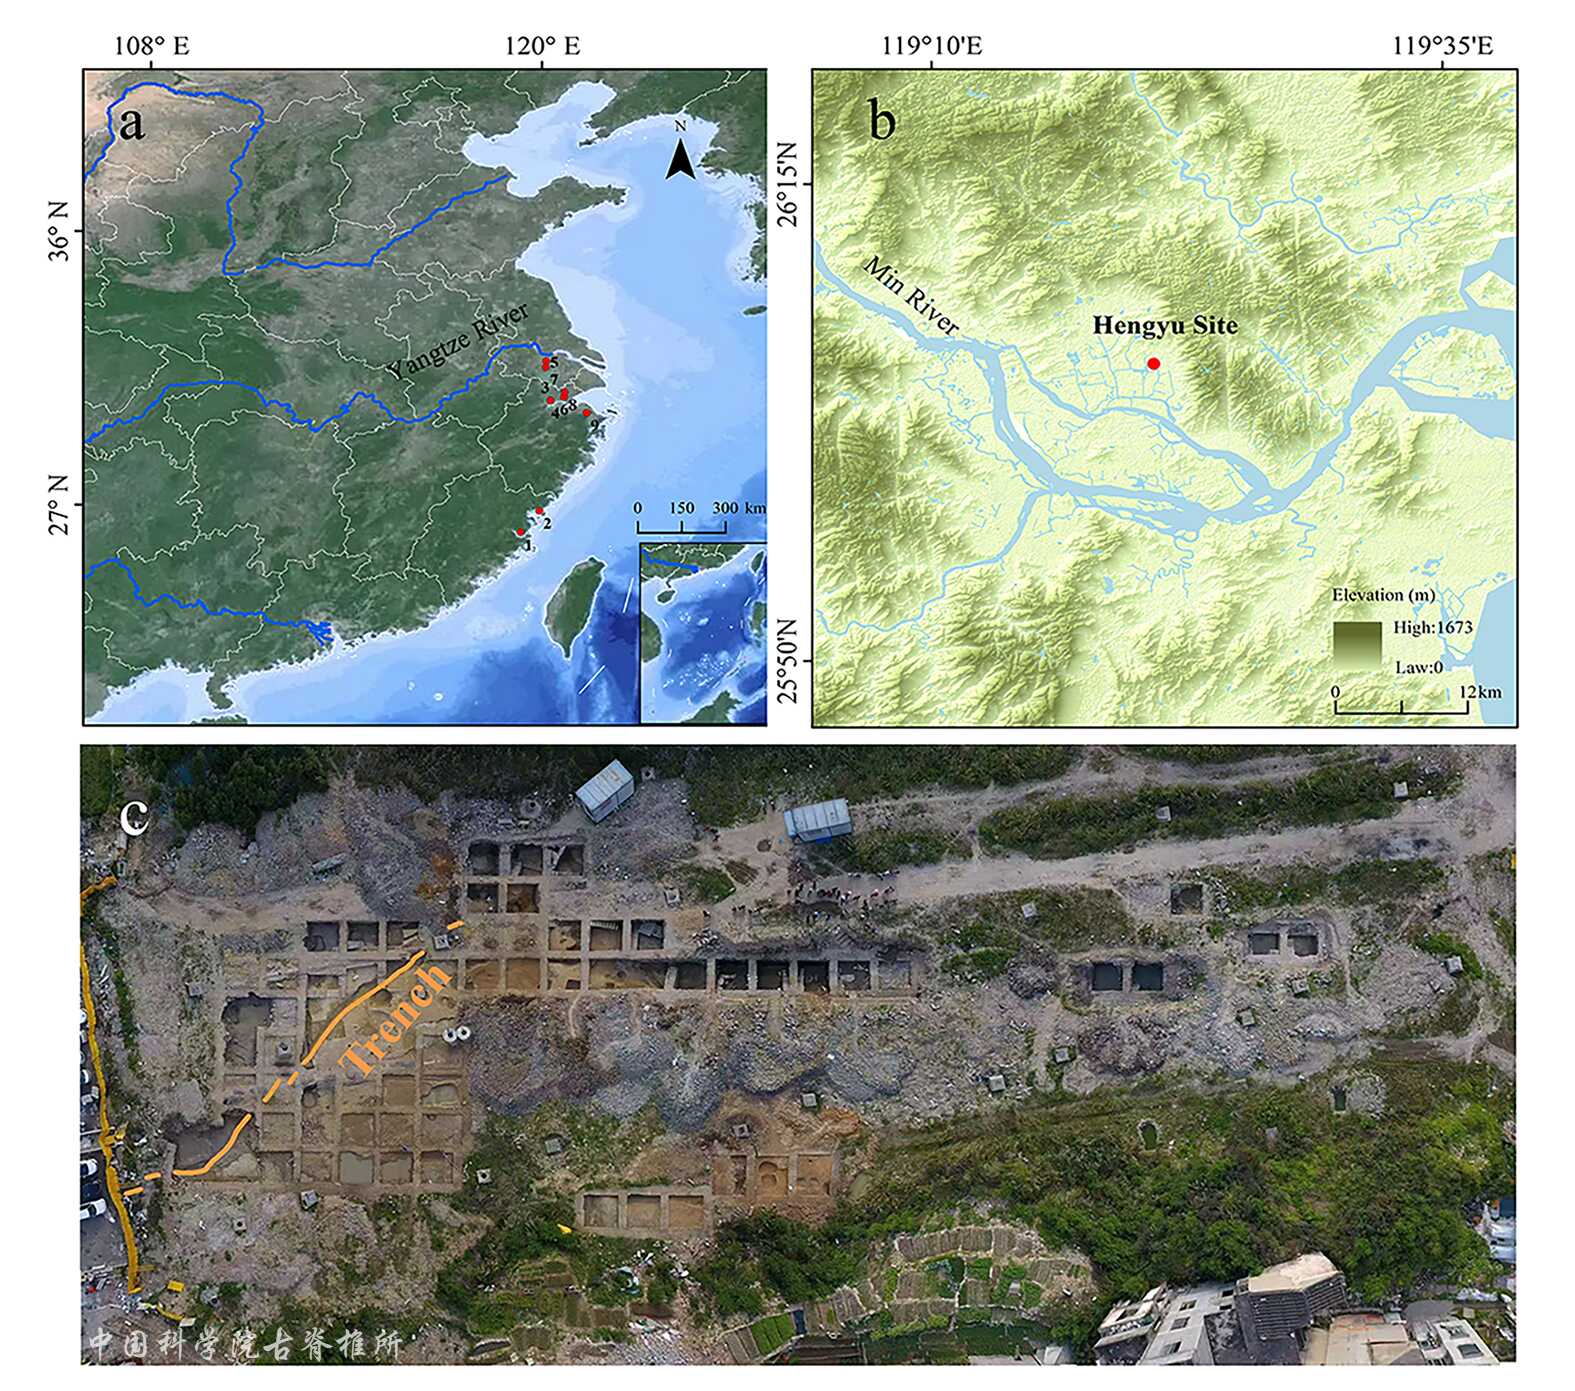Click red site marker numbered 1
Screen dimensions: 1575x1391
521,533
